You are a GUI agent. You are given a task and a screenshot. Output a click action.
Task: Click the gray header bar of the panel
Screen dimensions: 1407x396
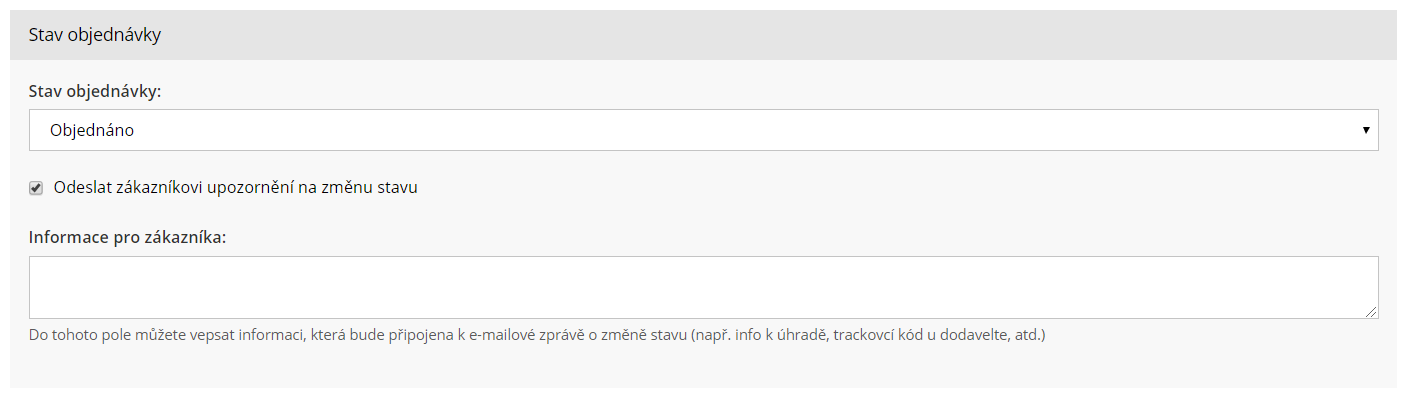tap(703, 35)
